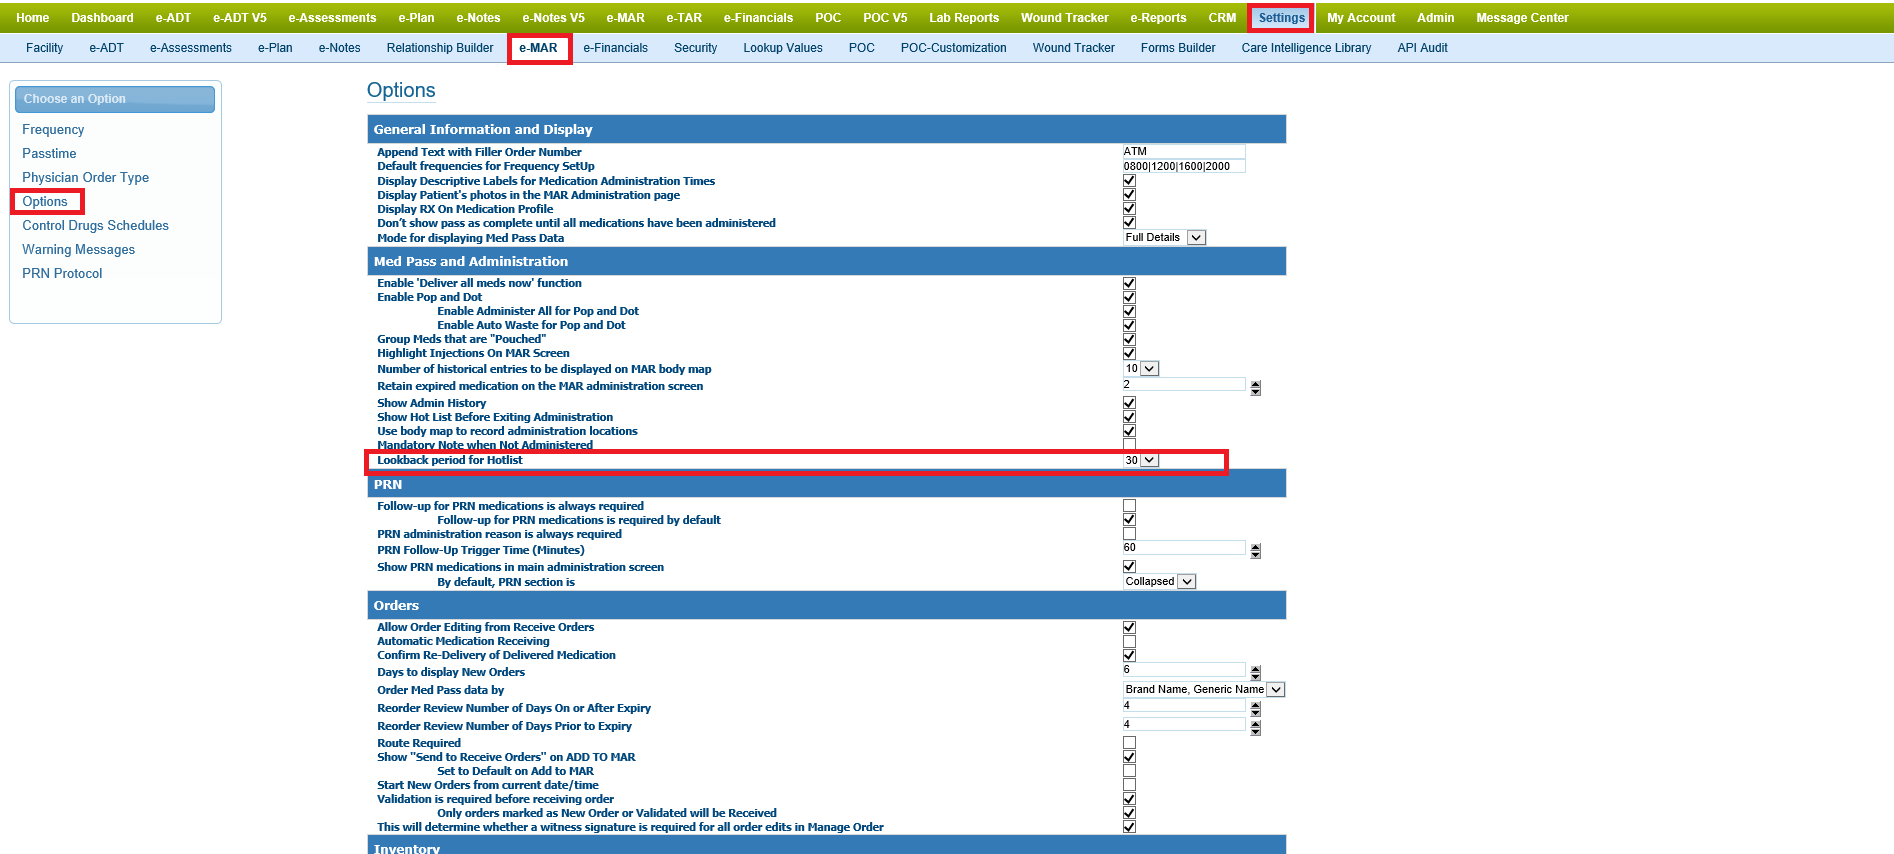Toggle Mandatory Note when Not Administered checkbox

coord(1129,445)
